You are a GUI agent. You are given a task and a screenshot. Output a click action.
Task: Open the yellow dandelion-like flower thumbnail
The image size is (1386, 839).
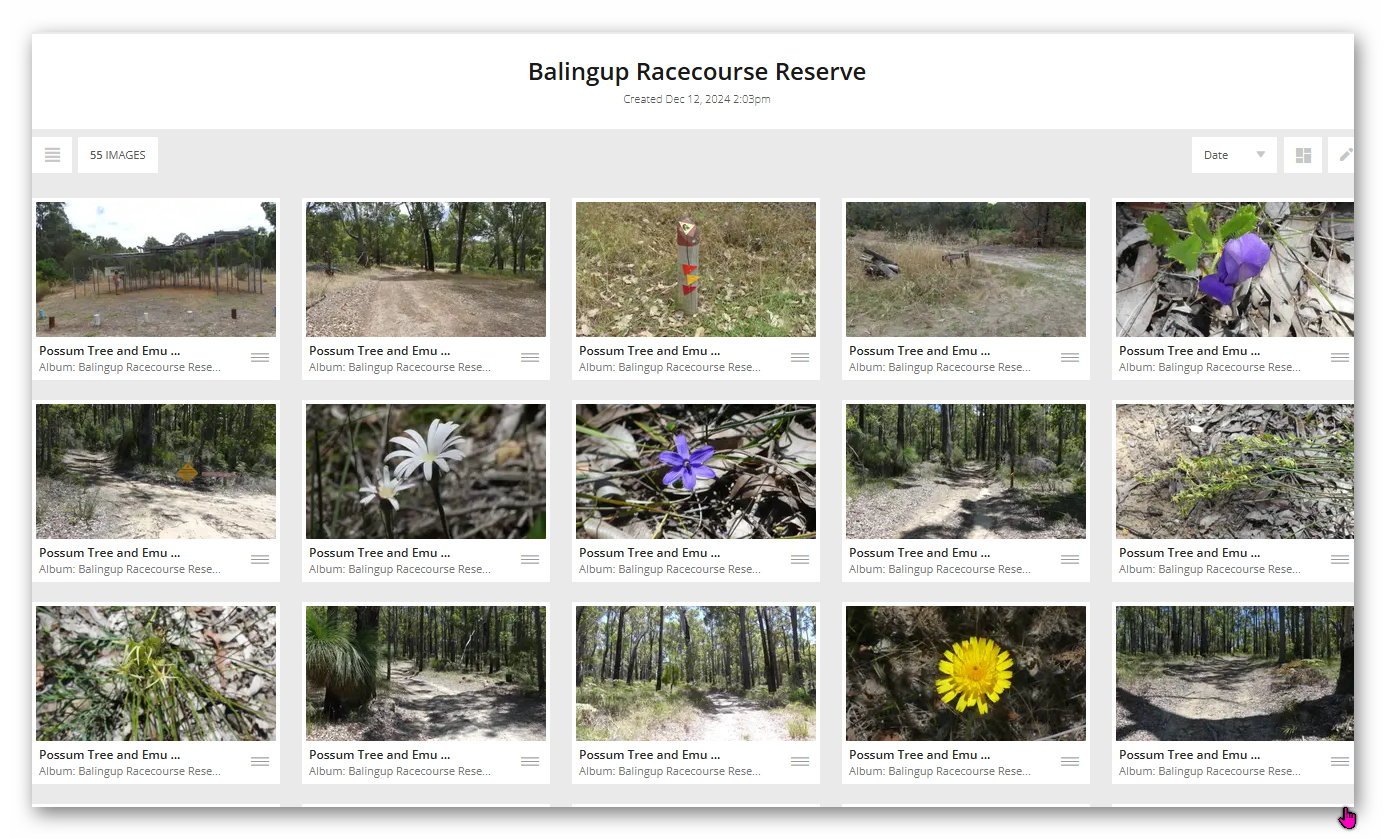pyautogui.click(x=965, y=673)
